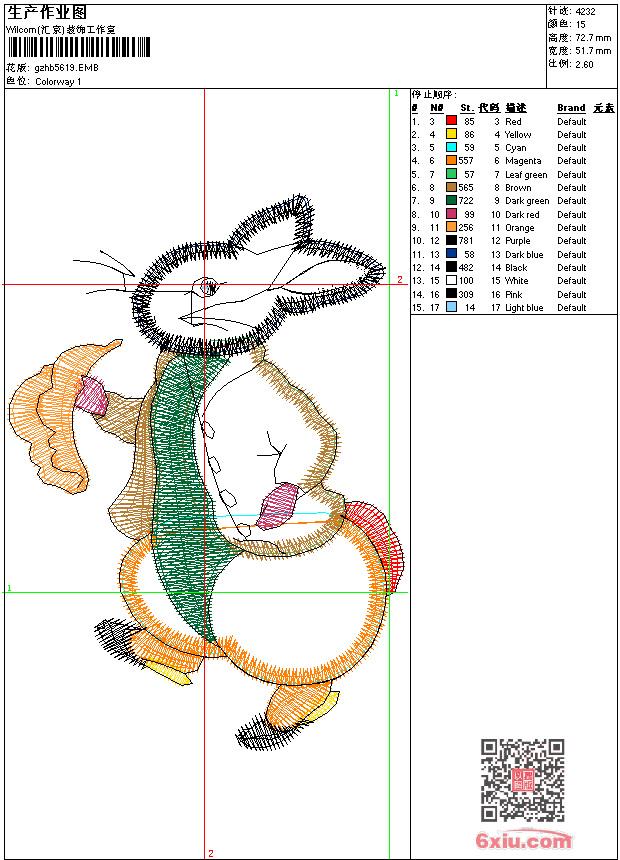Click the embroidered rabbit design preview
Screen dimensions: 620x860
tap(206, 472)
